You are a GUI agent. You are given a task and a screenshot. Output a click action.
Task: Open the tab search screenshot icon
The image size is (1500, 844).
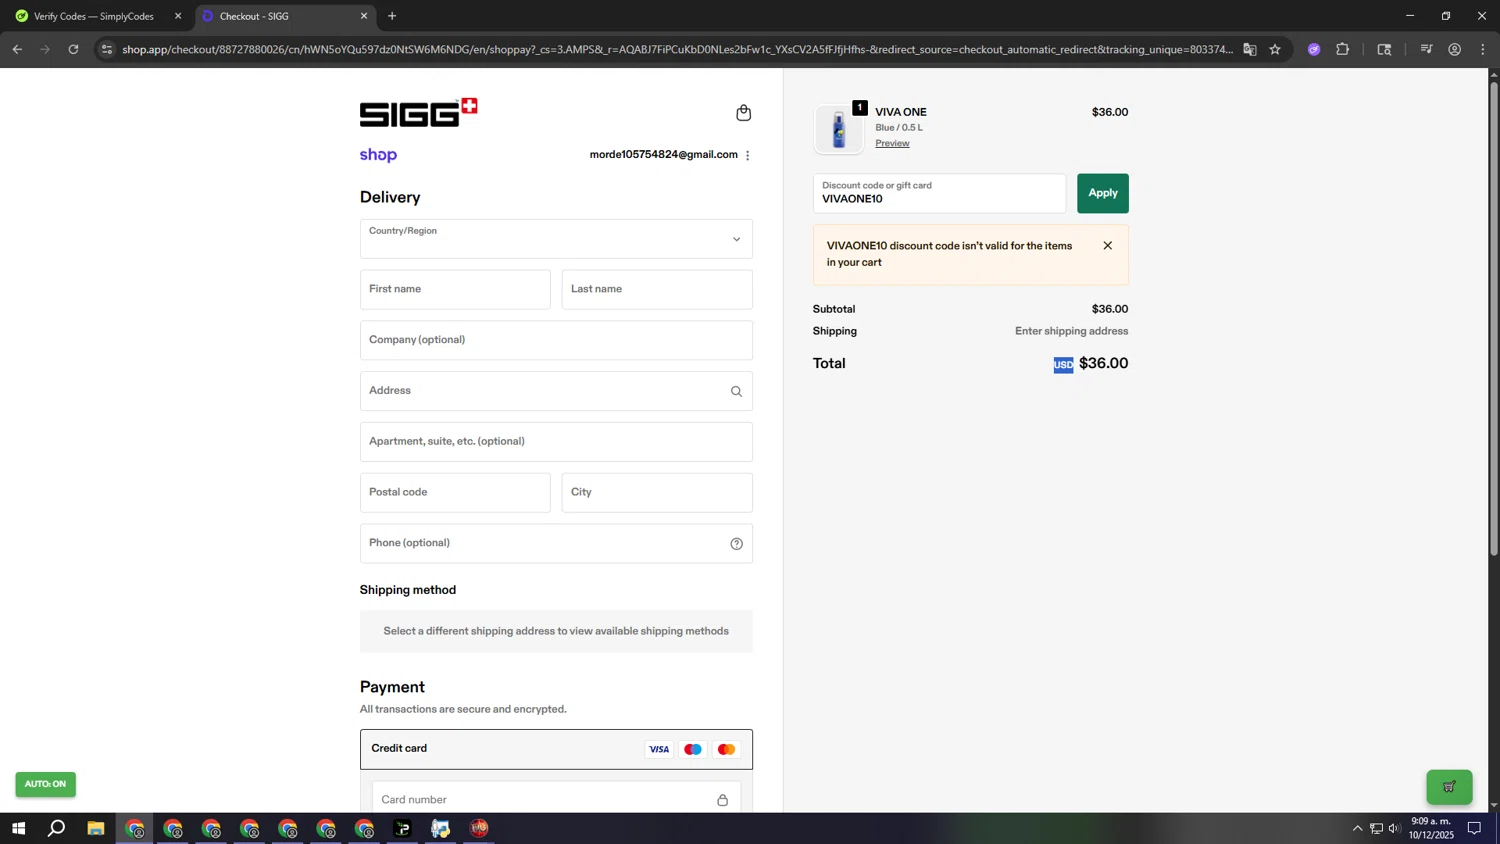1385,49
